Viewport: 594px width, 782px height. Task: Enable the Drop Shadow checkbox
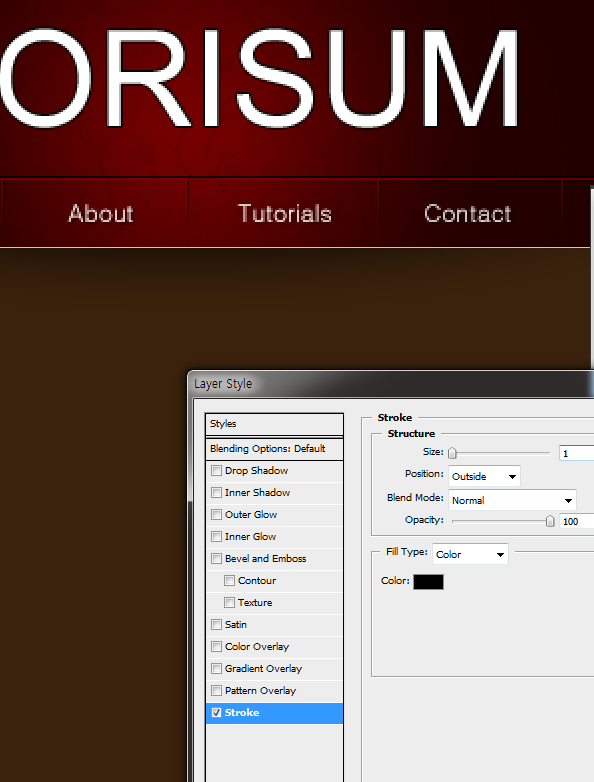tap(216, 470)
